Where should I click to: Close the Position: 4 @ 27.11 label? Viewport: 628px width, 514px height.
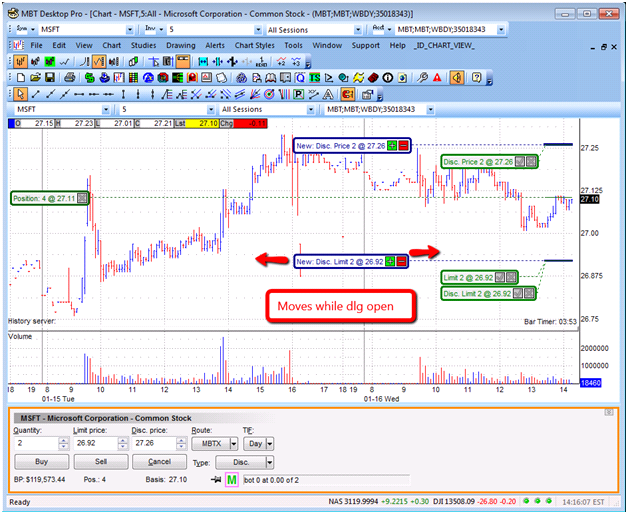coord(82,198)
